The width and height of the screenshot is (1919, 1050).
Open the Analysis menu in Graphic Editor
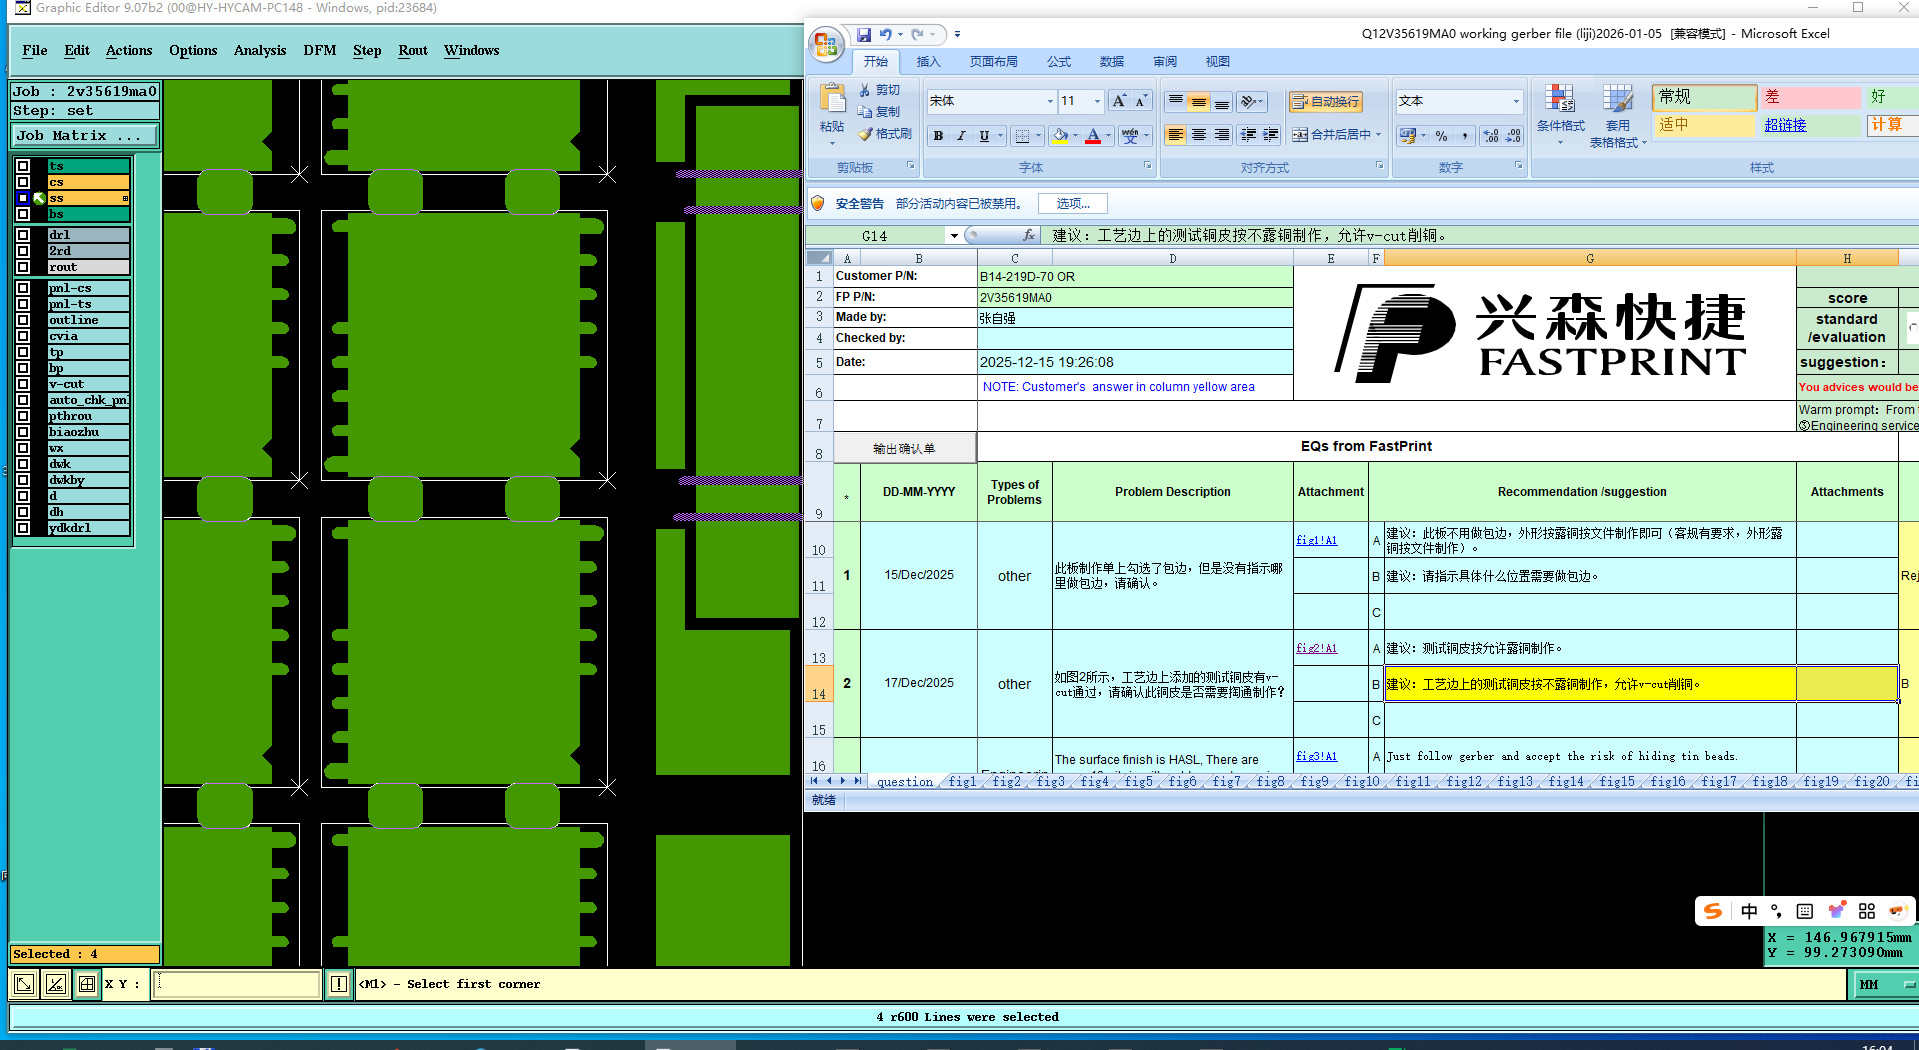pyautogui.click(x=260, y=51)
